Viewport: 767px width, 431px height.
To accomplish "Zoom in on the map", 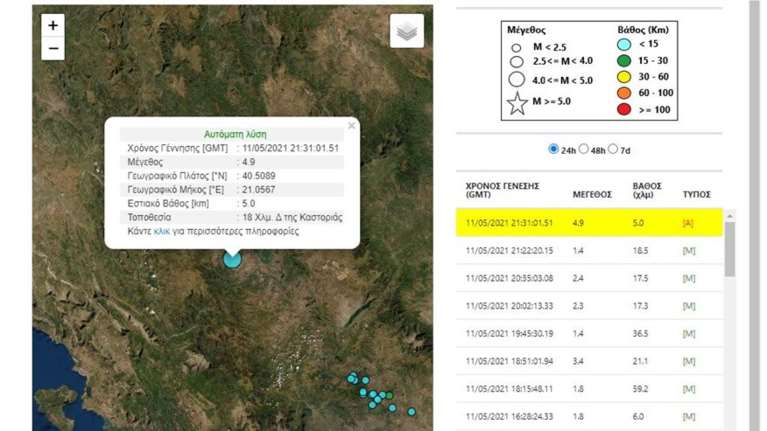I will click(53, 25).
